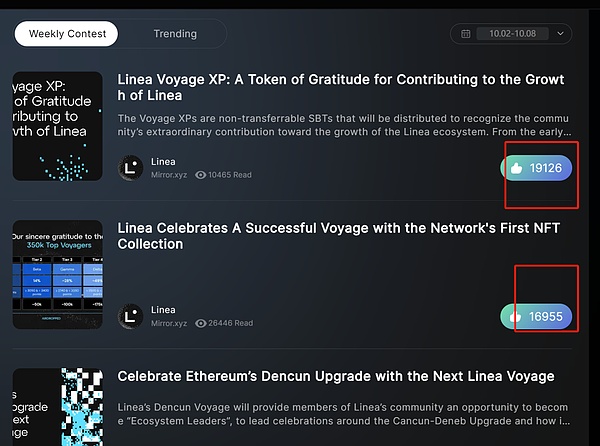
Task: Click the thumbs-up icon on the 16955 button
Action: pyautogui.click(x=516, y=317)
